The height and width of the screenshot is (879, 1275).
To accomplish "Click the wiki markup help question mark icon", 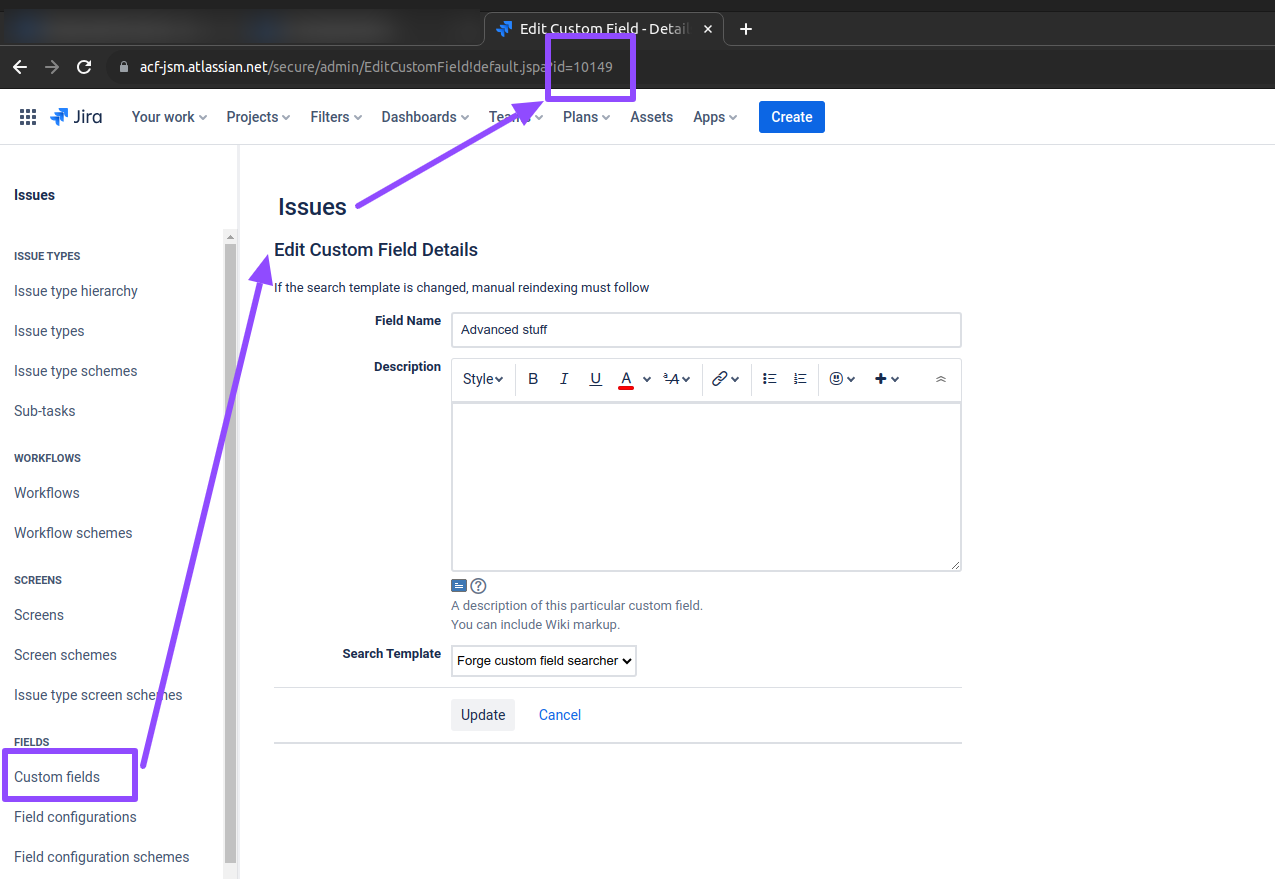I will (478, 585).
